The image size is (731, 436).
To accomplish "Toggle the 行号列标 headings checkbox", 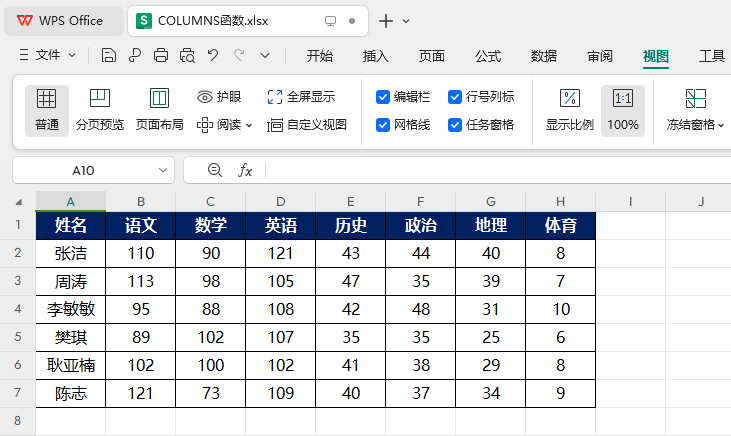I will [x=455, y=97].
